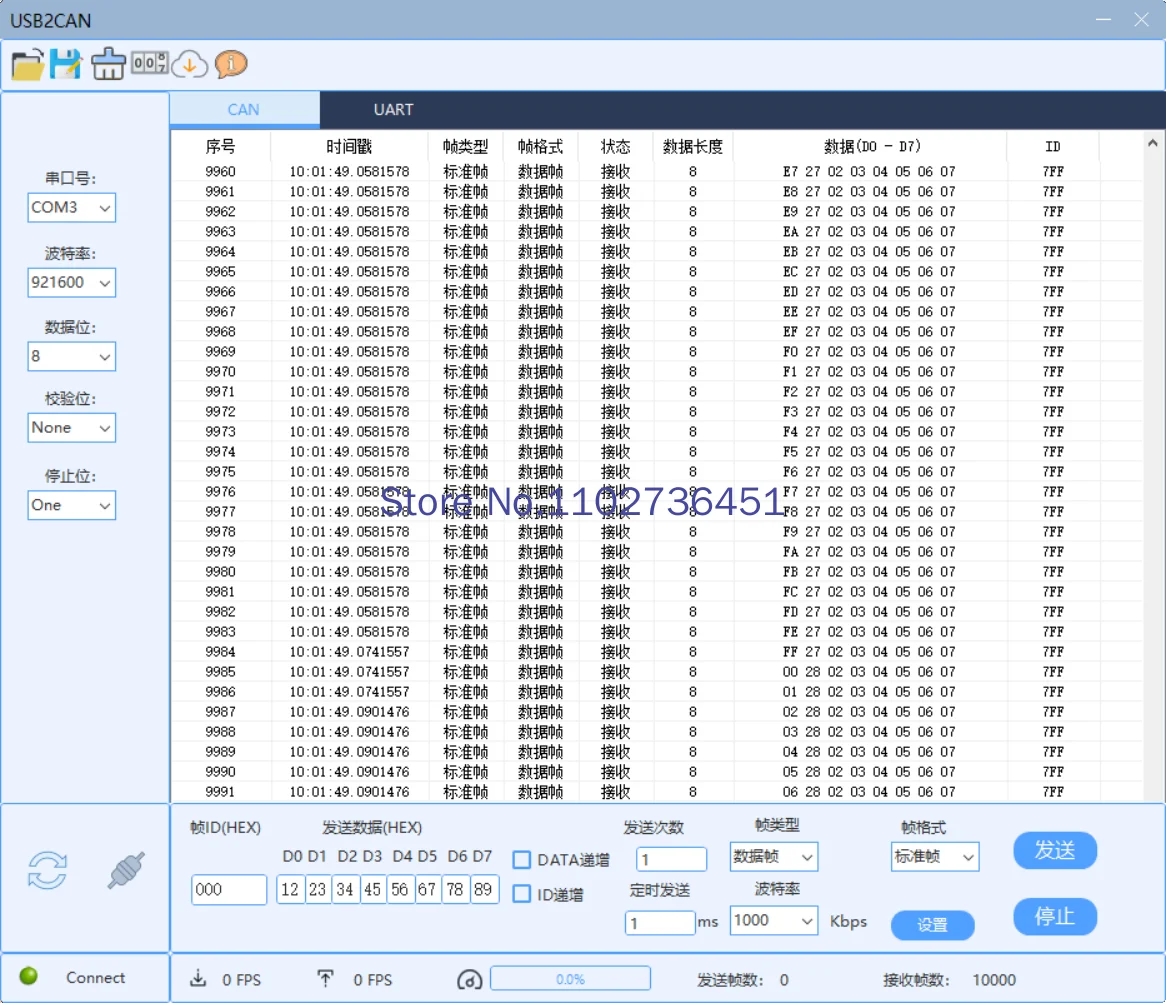Click the refresh ports icon
The image size is (1166, 1003).
tap(47, 870)
